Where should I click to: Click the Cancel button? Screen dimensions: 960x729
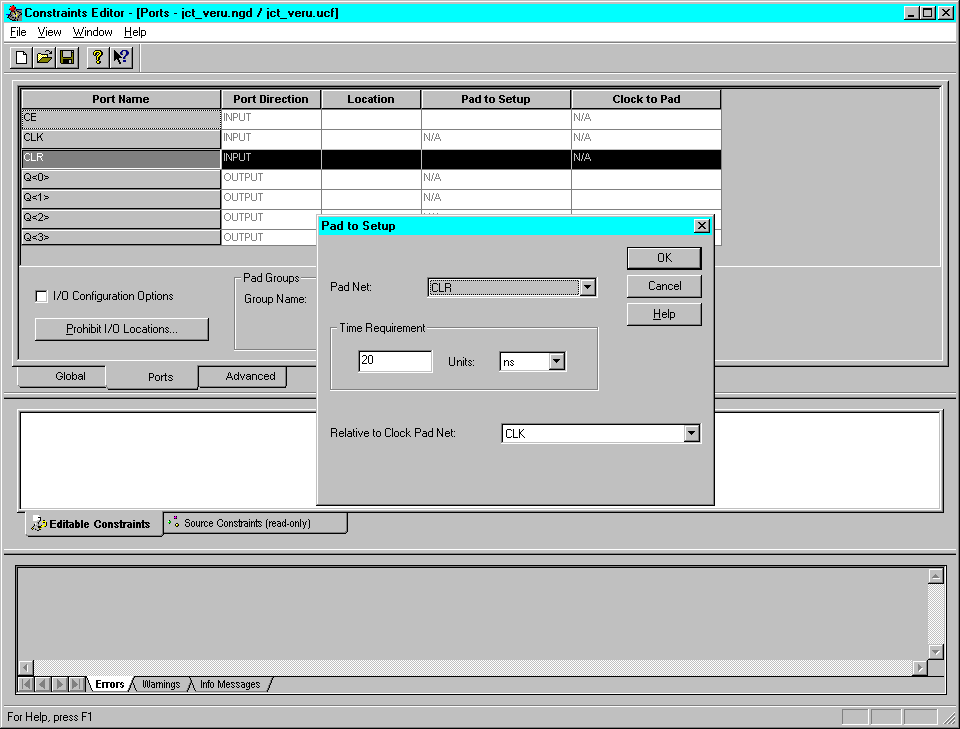[664, 286]
